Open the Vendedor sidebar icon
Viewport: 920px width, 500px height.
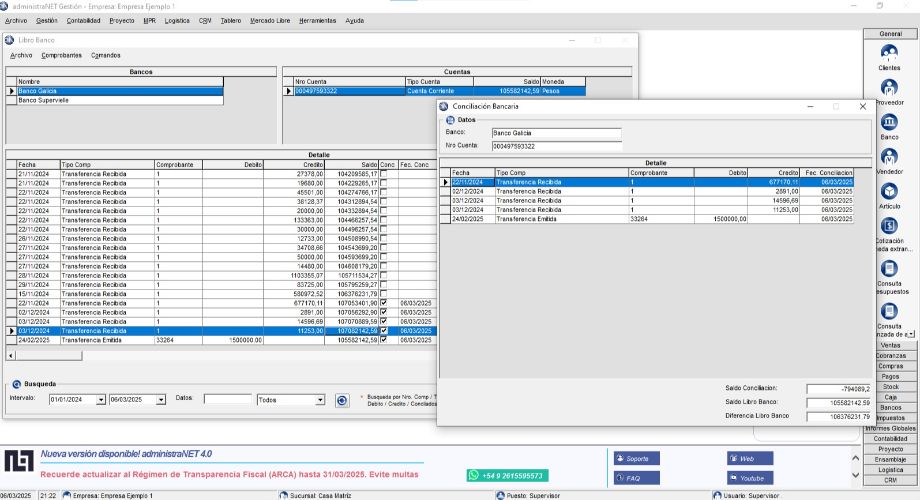889,157
